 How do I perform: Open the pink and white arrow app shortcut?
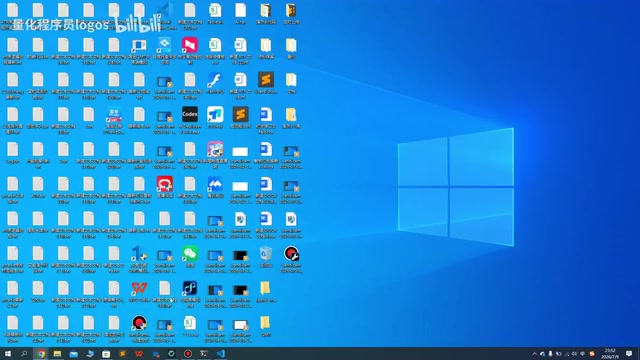[x=190, y=45]
